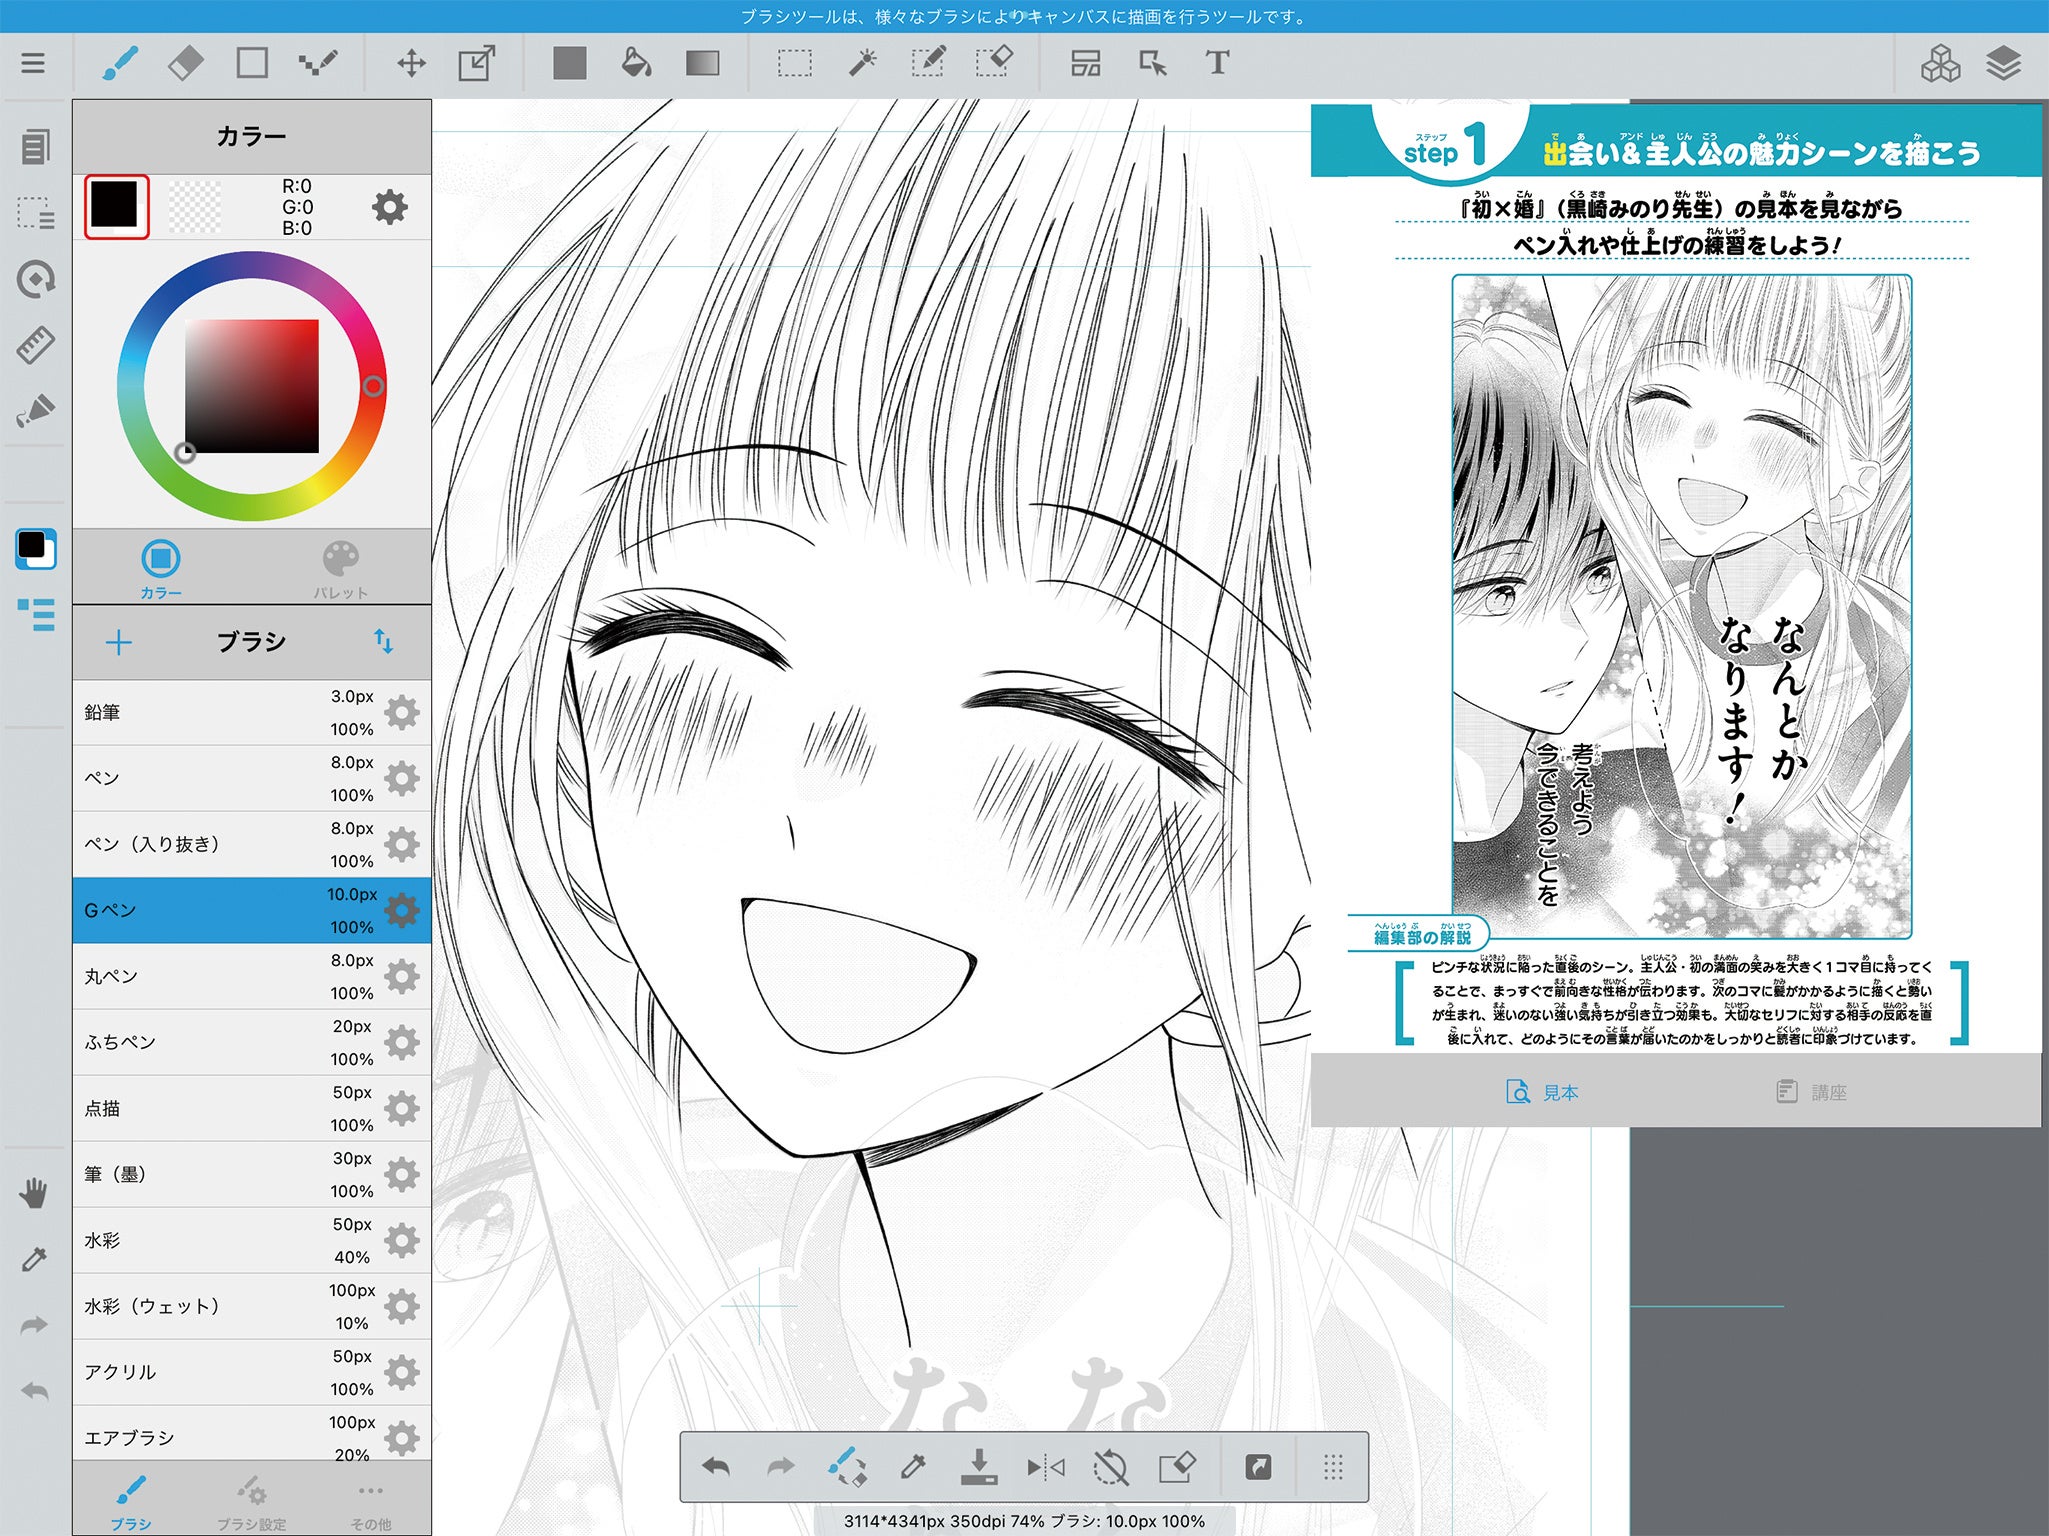Open Gペン brush settings gear
Image resolution: width=2049 pixels, height=1536 pixels.
(x=402, y=910)
